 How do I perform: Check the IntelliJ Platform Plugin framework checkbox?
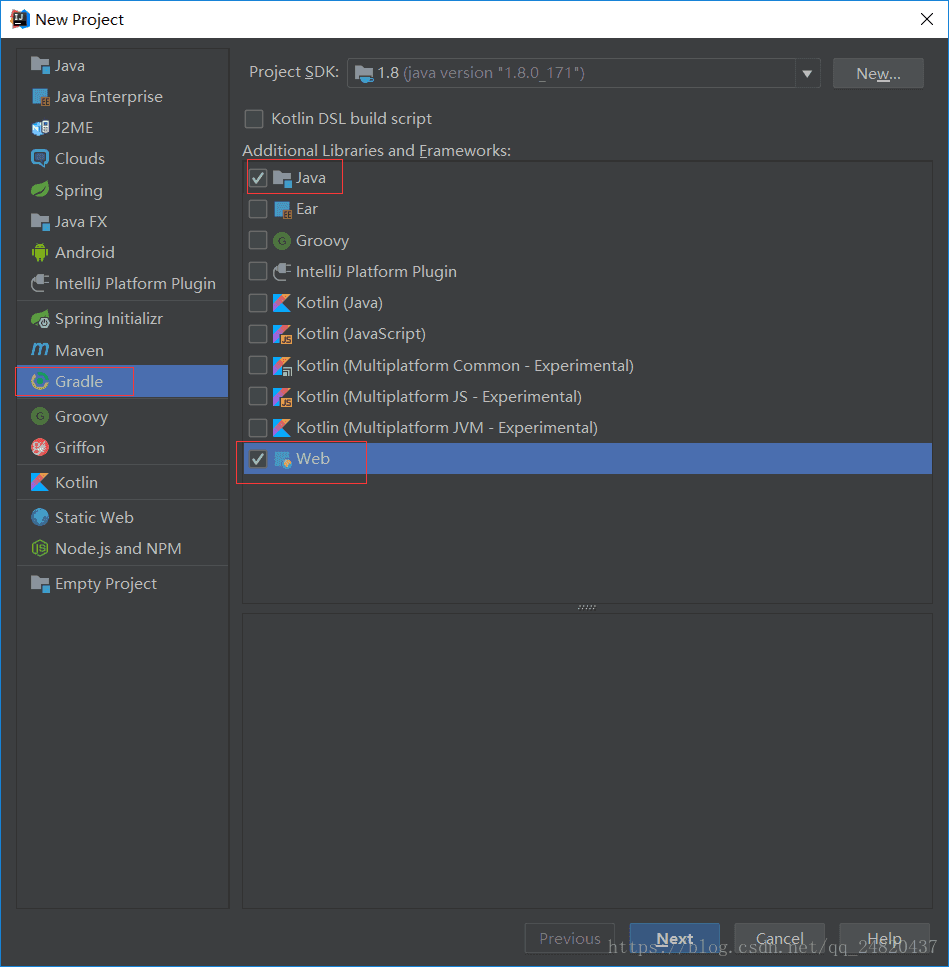point(258,271)
